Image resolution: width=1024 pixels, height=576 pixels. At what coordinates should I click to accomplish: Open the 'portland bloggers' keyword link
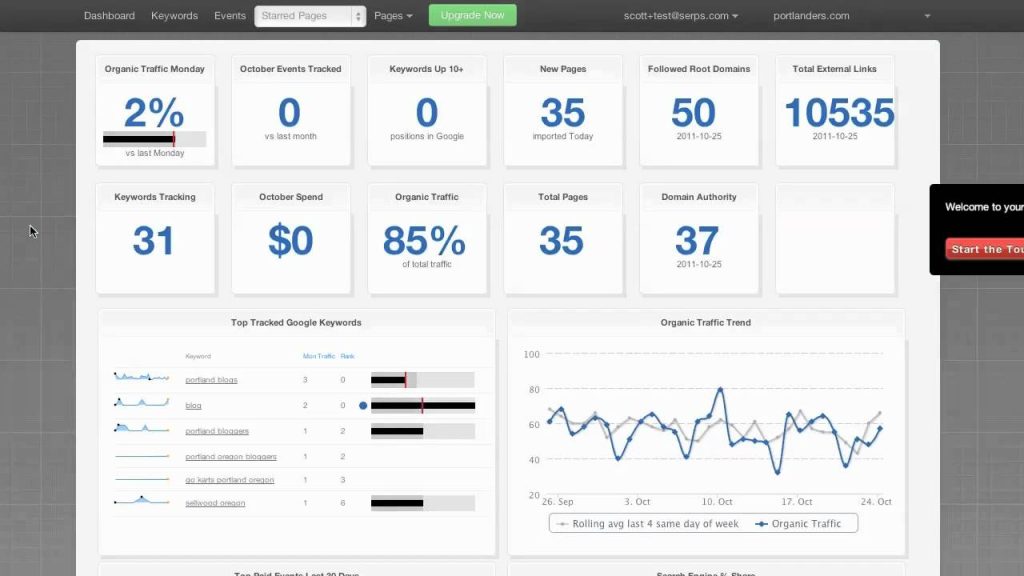click(217, 431)
